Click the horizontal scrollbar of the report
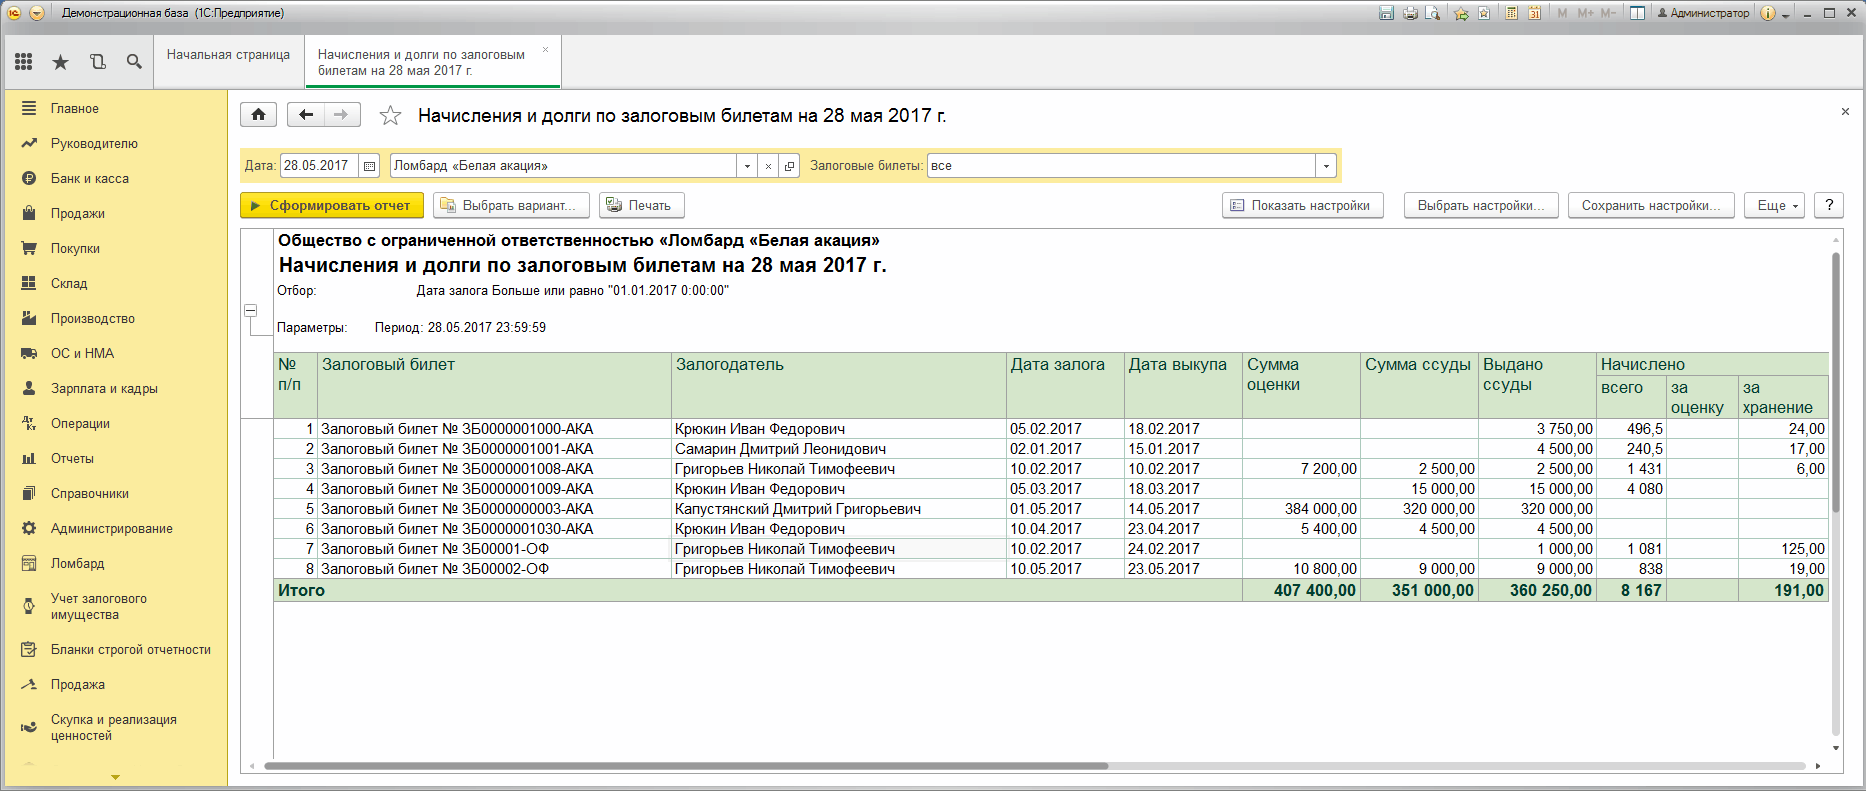The image size is (1866, 791). pos(686,766)
